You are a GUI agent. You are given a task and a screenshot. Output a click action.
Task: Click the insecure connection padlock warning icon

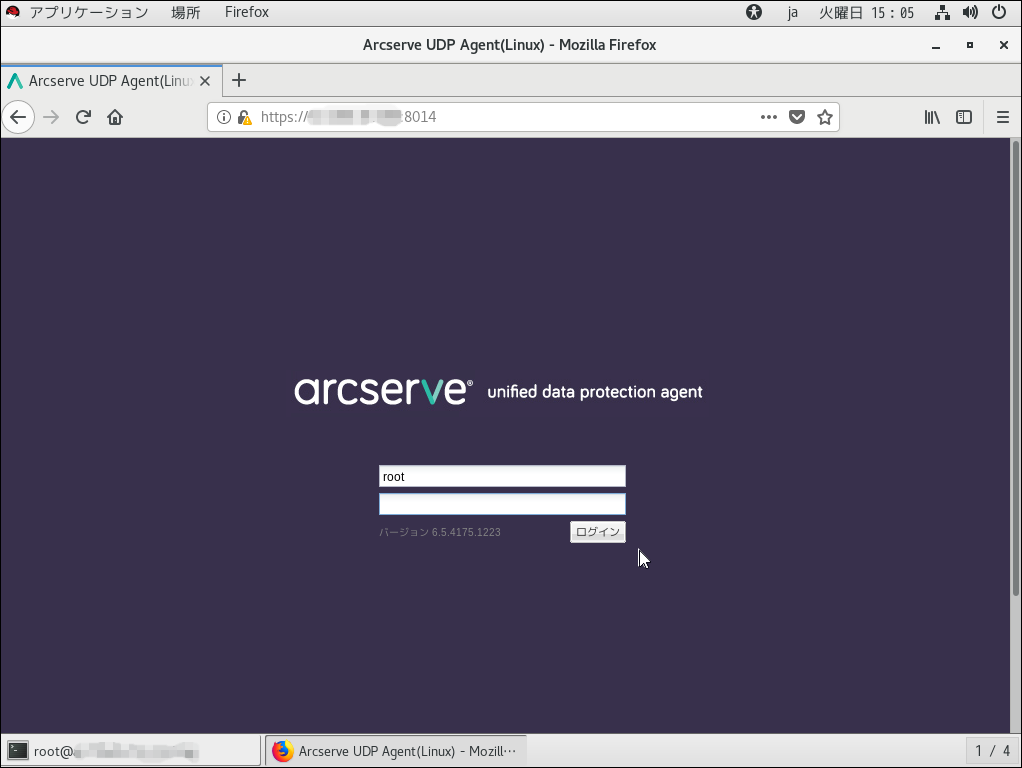tap(244, 117)
